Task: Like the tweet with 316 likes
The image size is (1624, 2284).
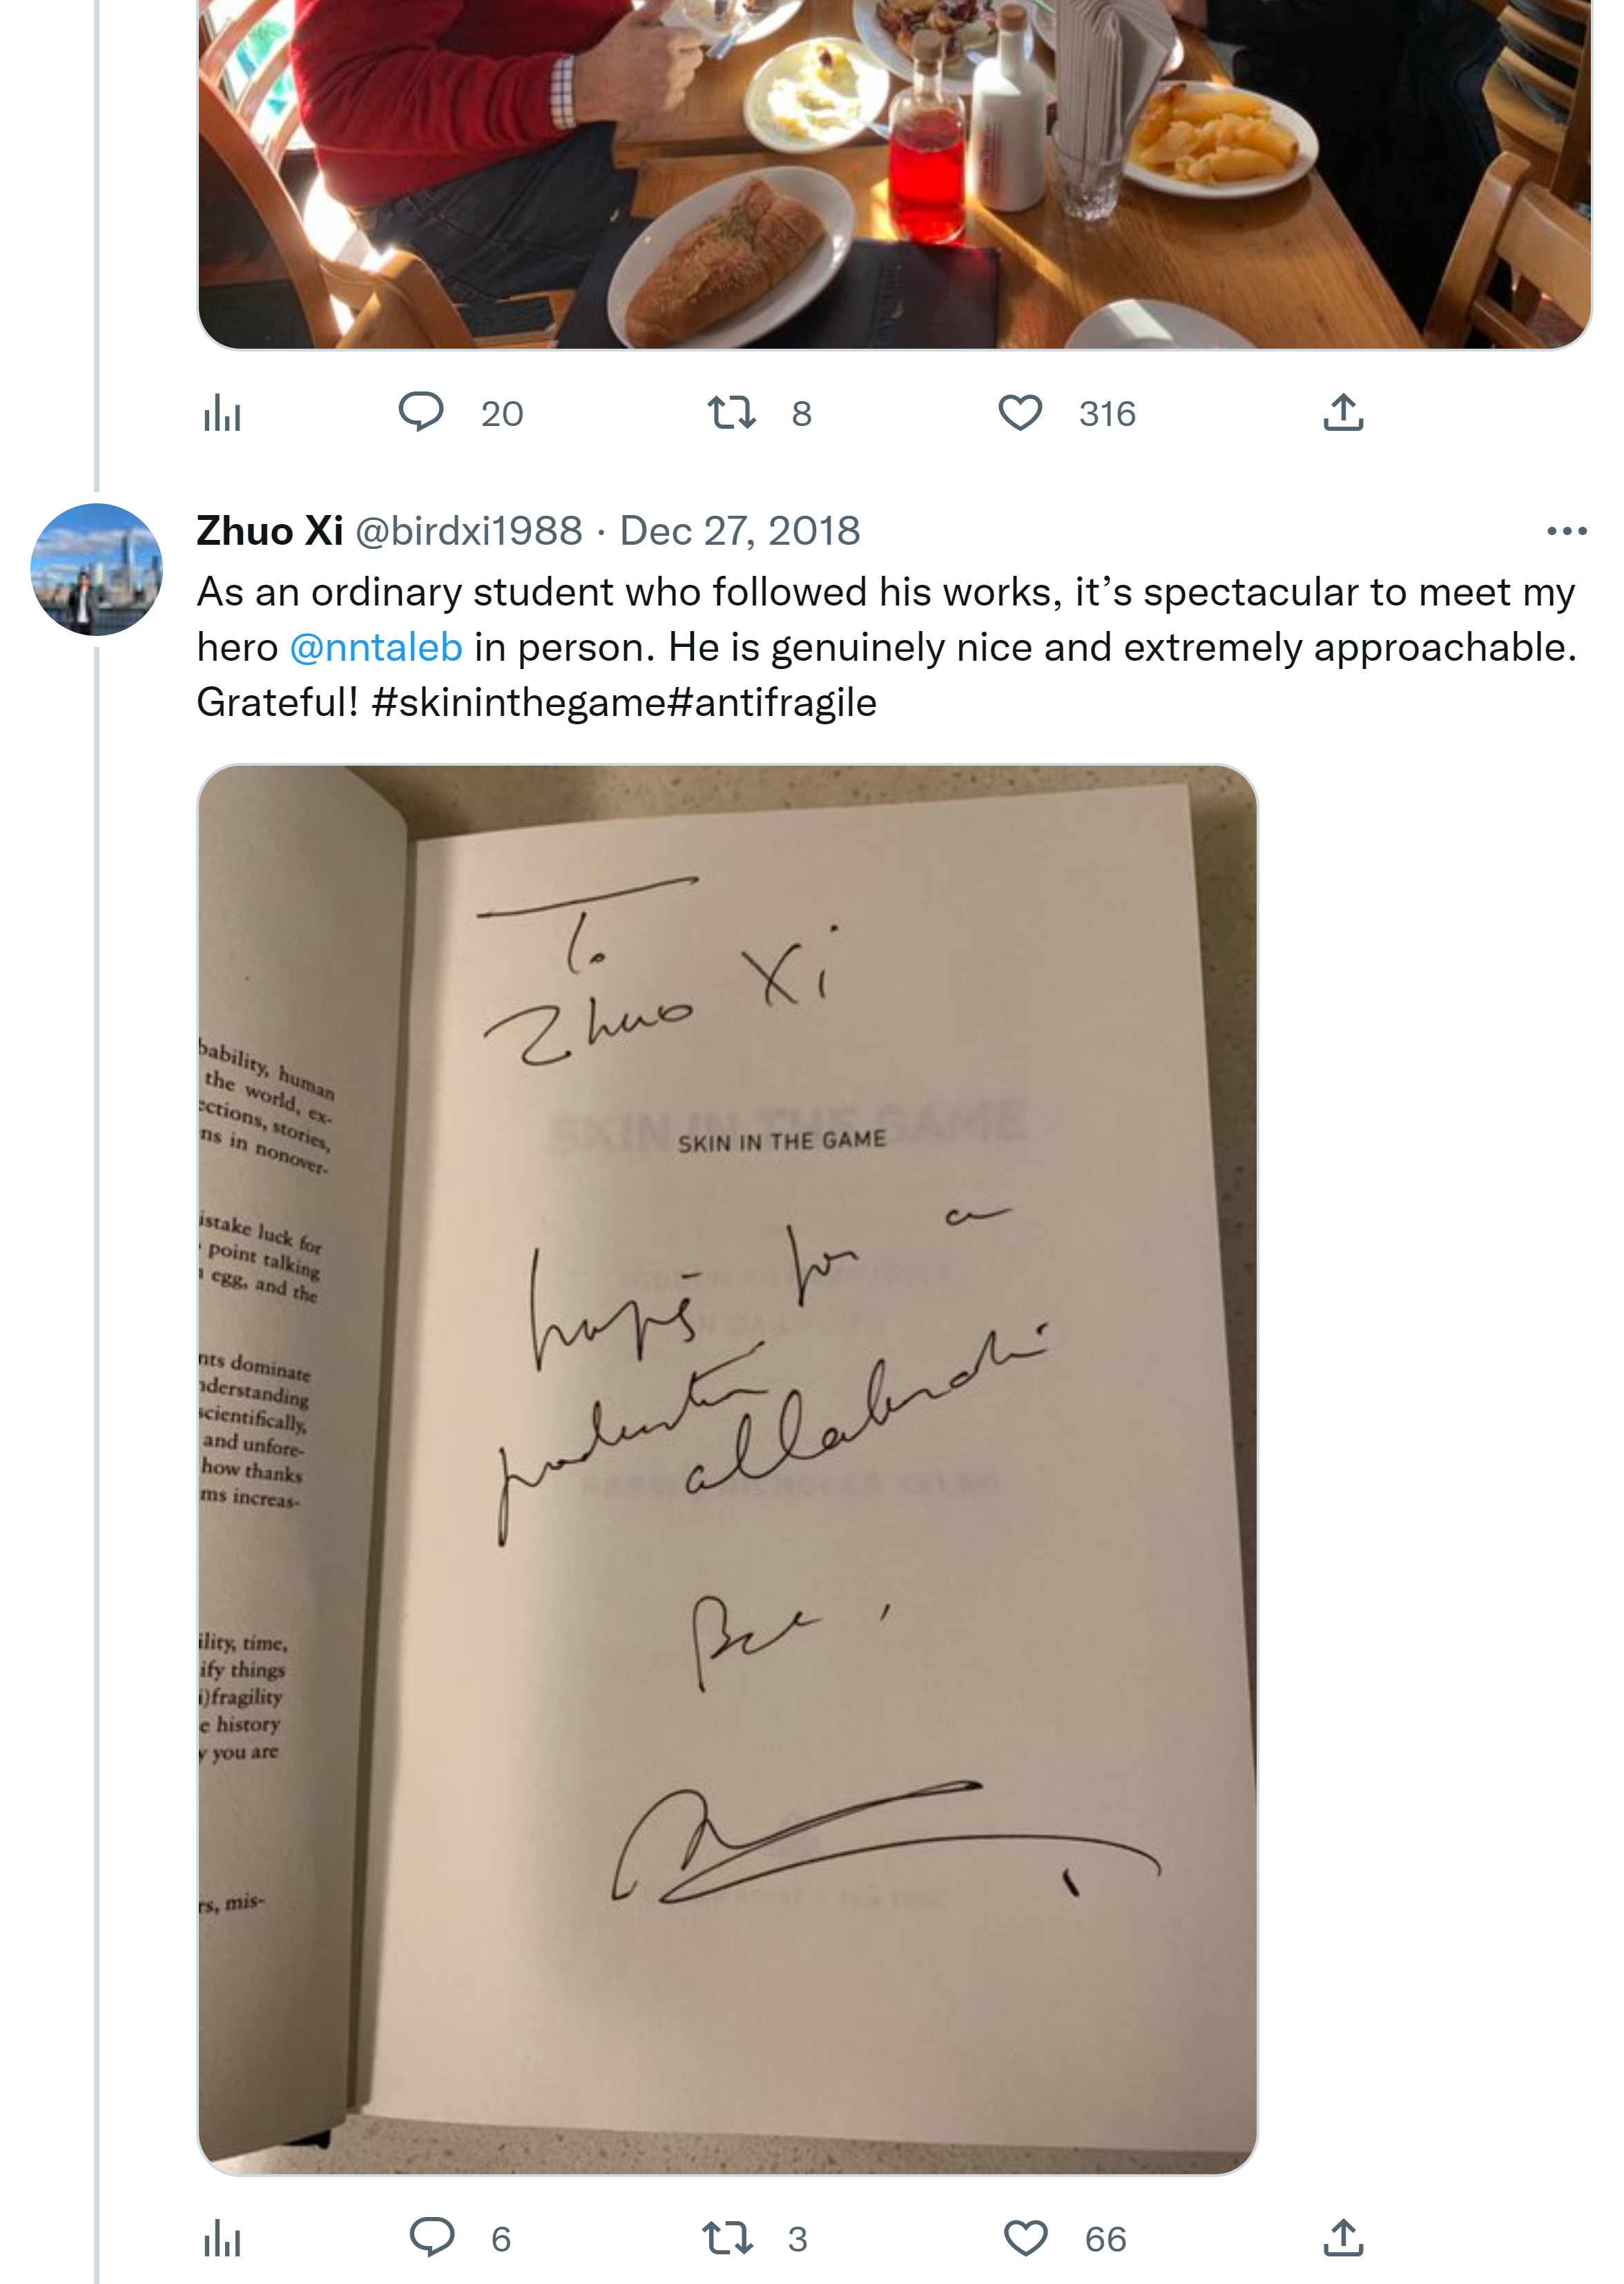Action: pos(1020,412)
